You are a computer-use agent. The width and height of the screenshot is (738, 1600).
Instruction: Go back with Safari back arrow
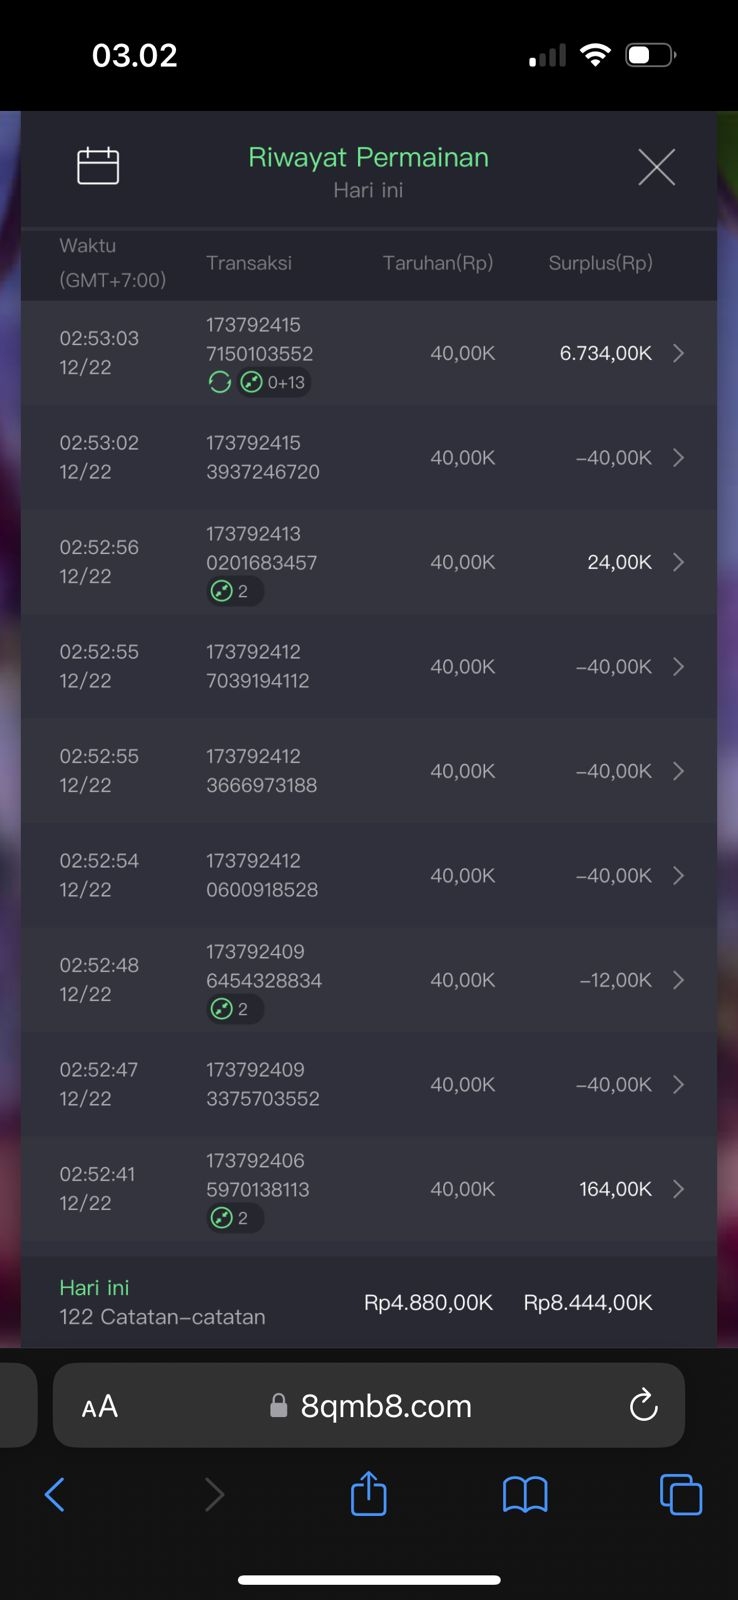click(55, 1495)
